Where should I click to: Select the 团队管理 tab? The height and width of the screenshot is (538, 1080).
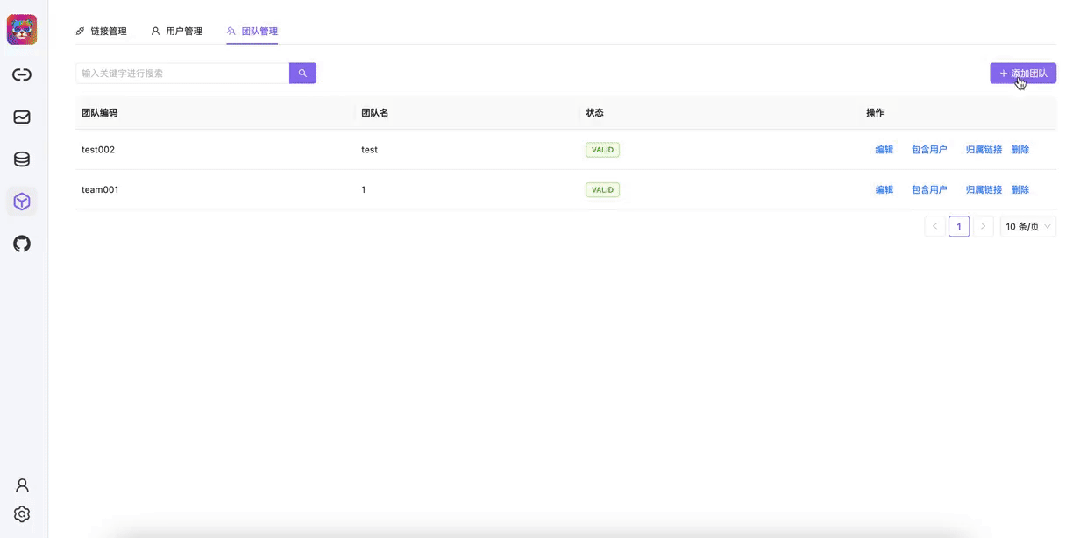coord(252,31)
